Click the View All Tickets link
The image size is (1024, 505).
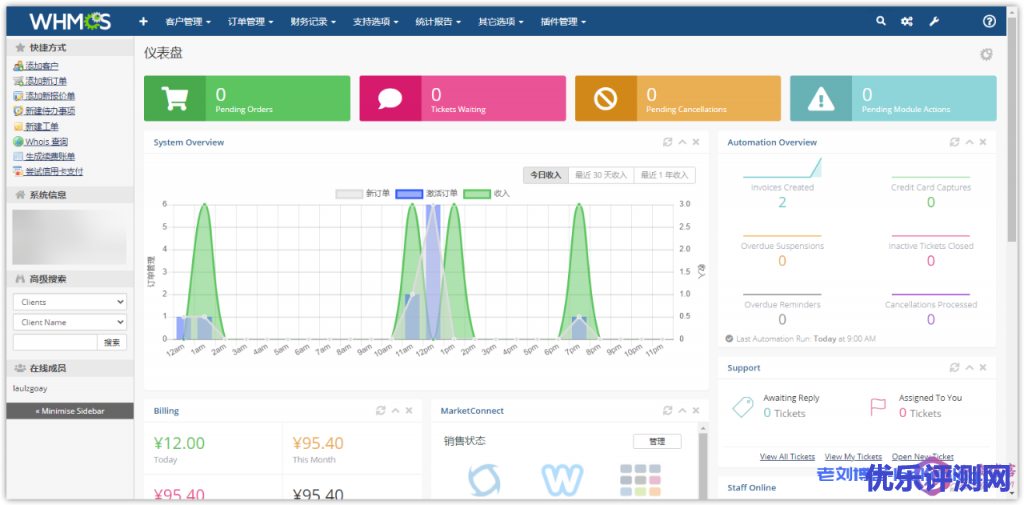point(787,457)
